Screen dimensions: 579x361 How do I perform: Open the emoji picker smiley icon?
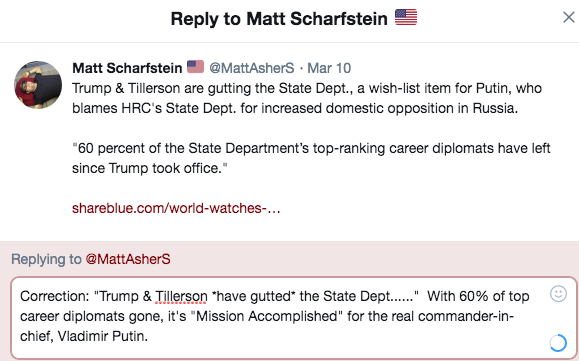(558, 294)
